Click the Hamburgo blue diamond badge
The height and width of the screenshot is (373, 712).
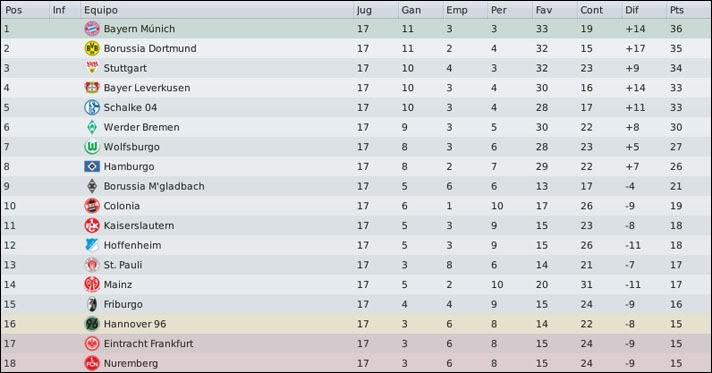92,166
